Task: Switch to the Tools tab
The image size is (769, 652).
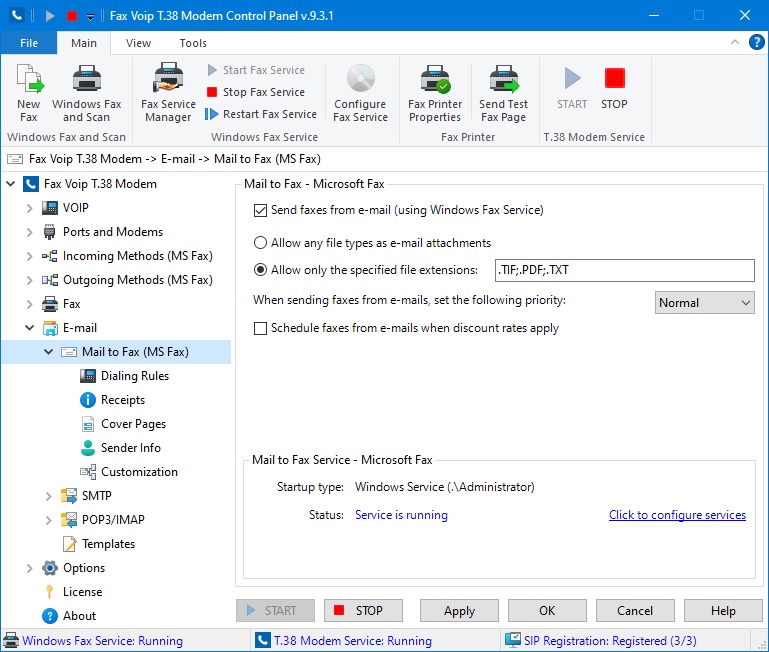Action: pyautogui.click(x=193, y=43)
